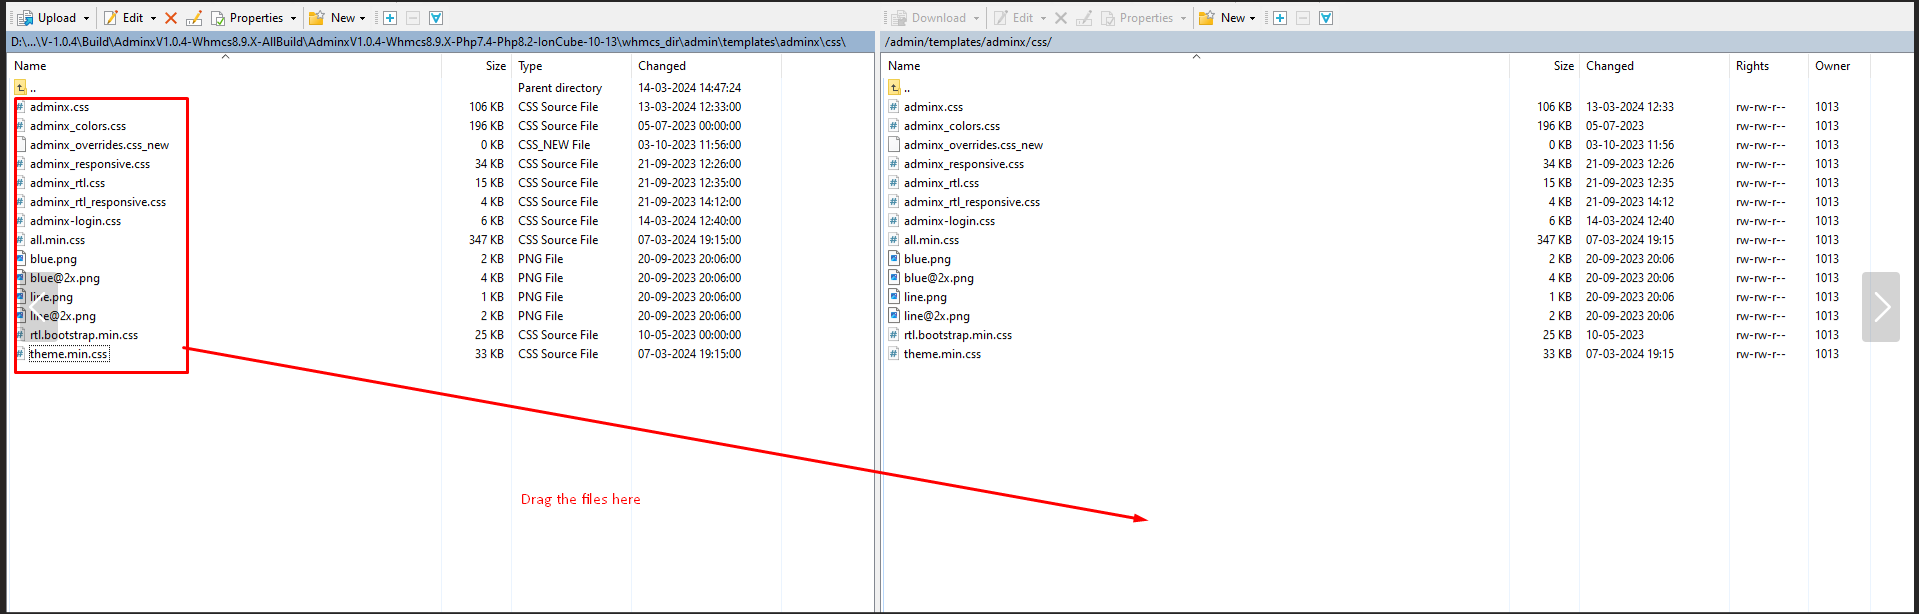Sort remote files by Rights column header
The image size is (1919, 614).
tap(1752, 66)
